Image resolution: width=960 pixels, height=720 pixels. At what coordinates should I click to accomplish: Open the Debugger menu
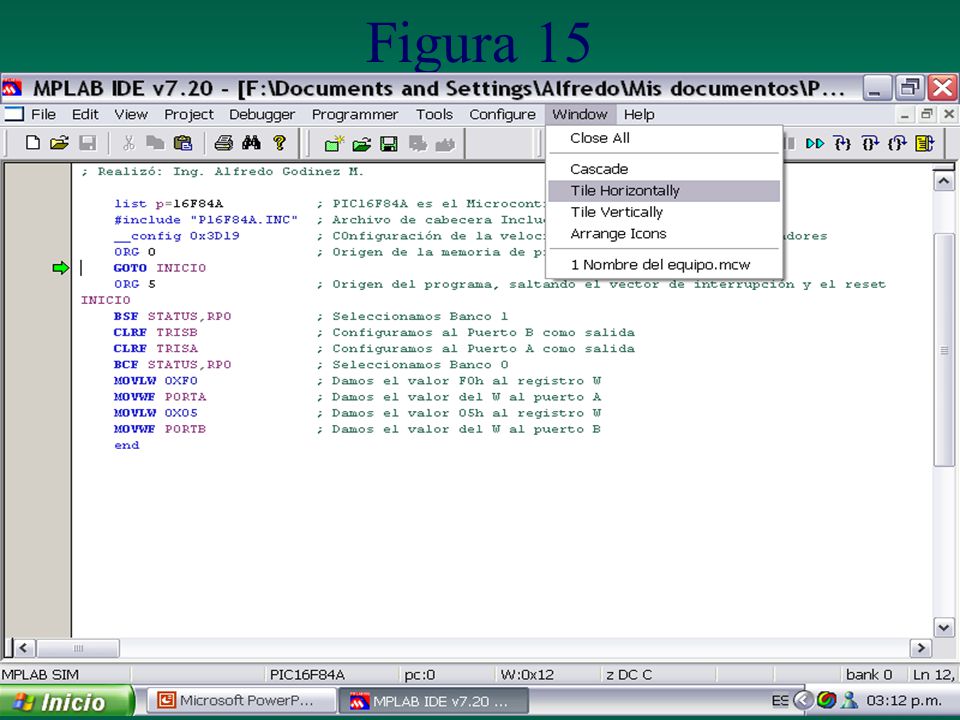tap(262, 114)
